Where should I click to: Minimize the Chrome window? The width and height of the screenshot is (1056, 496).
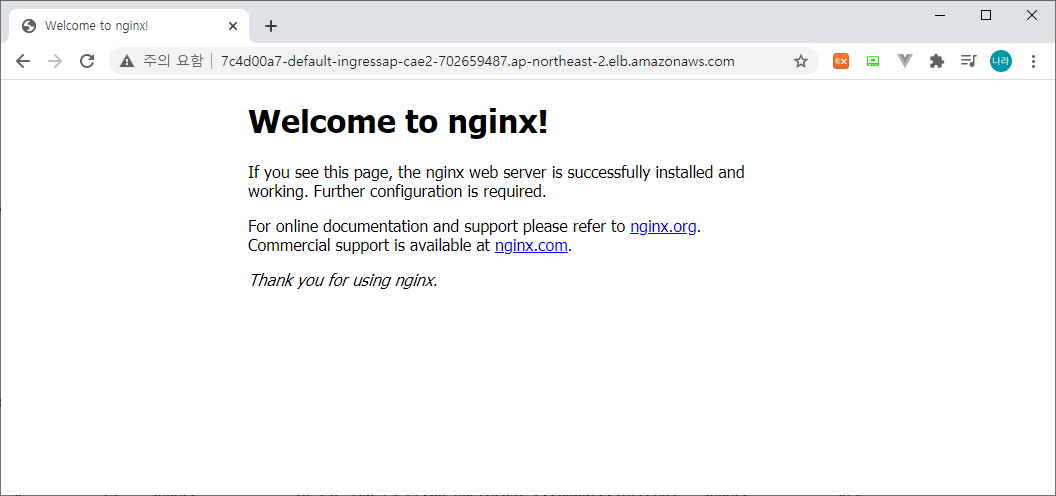click(x=940, y=16)
